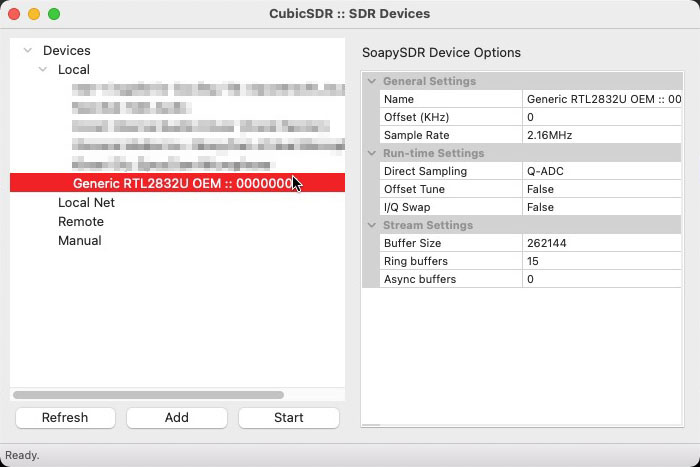700x467 pixels.
Task: Click the Devices root label
Action: click(x=67, y=50)
